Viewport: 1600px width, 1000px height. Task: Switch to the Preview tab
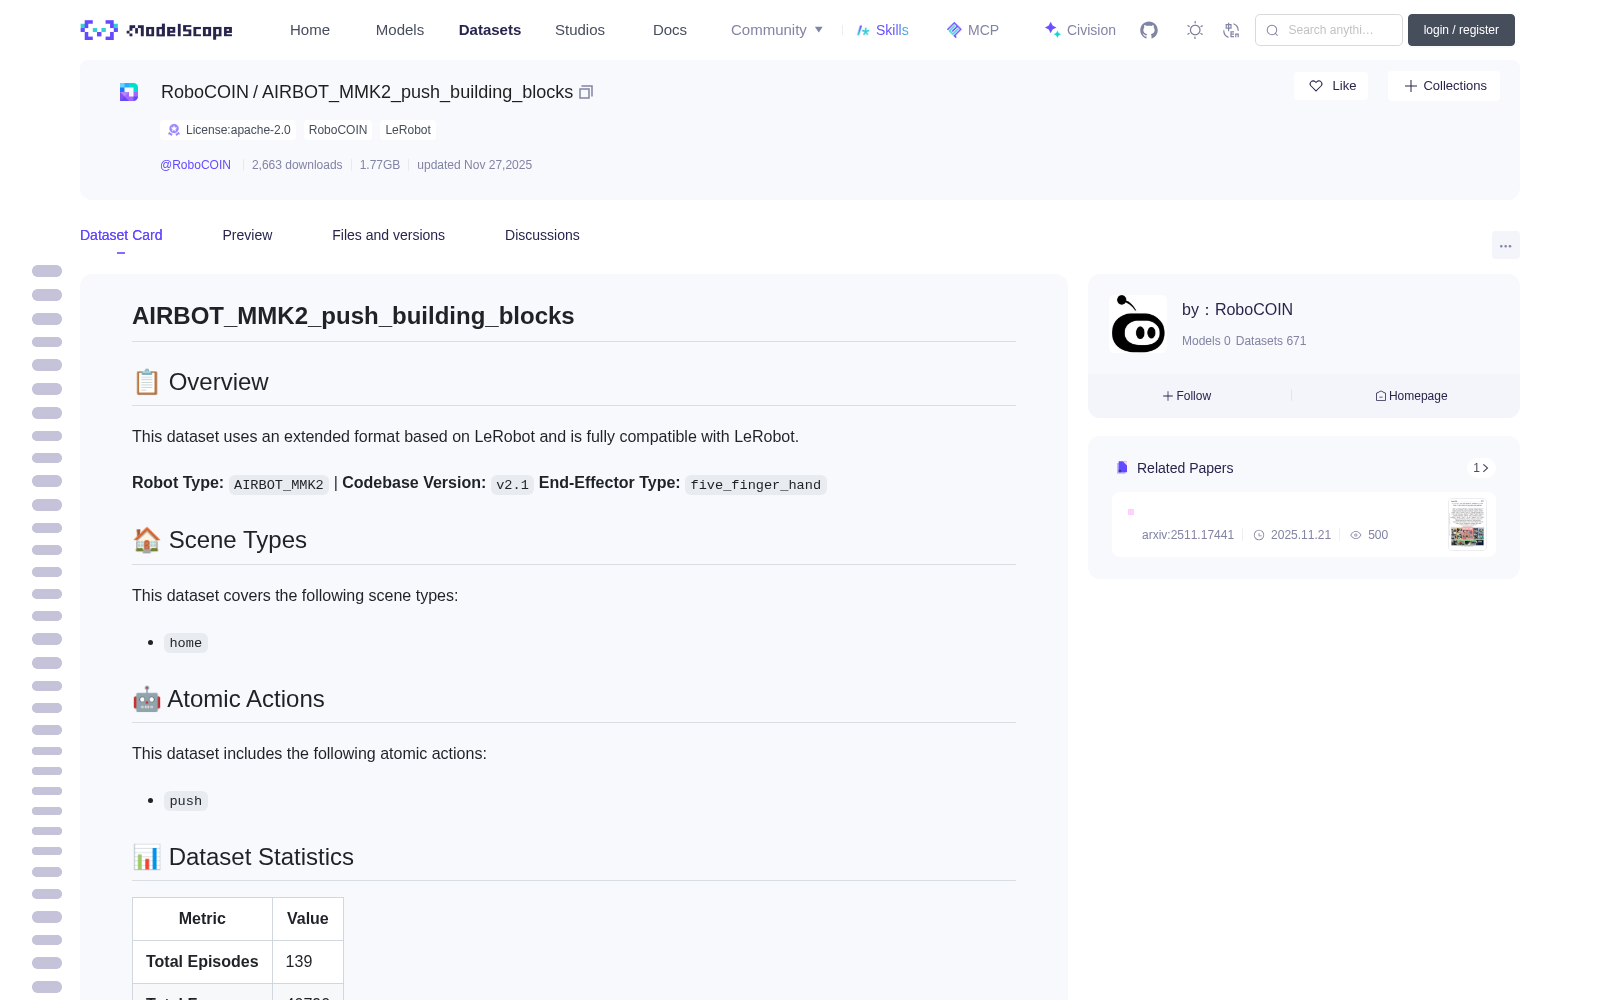point(247,235)
